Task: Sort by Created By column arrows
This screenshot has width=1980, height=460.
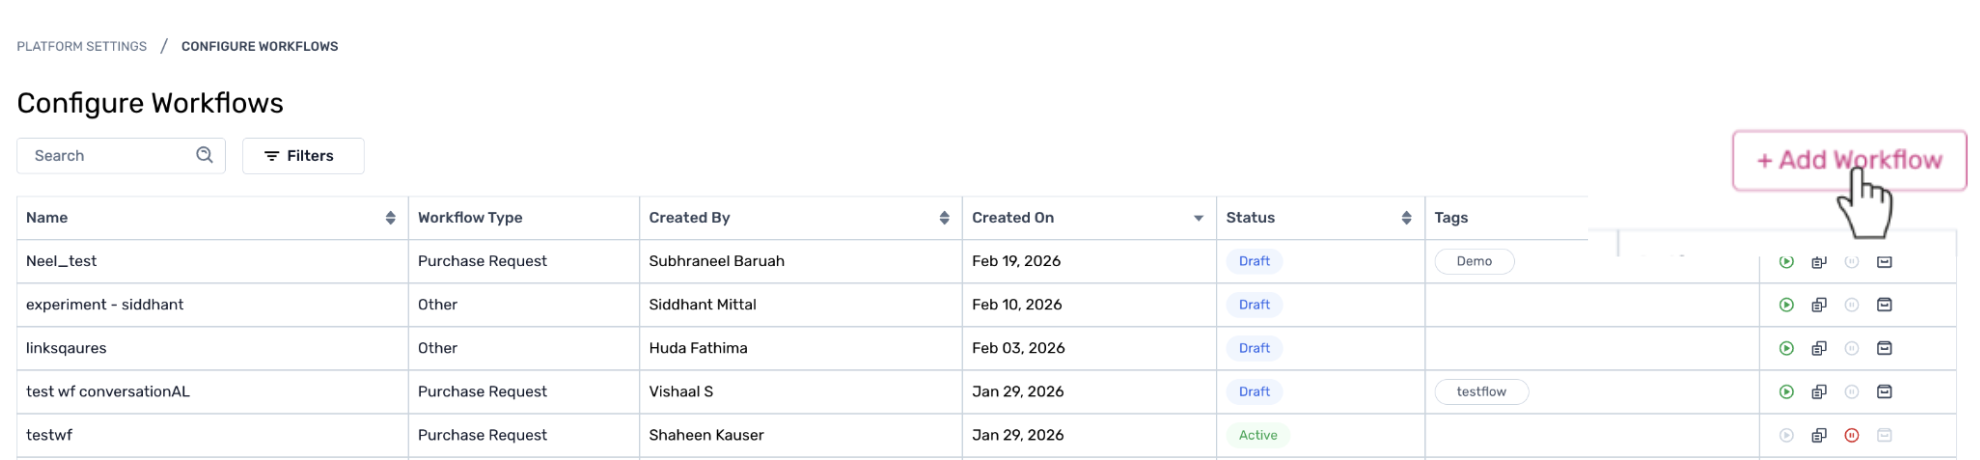Action: pyautogui.click(x=944, y=218)
